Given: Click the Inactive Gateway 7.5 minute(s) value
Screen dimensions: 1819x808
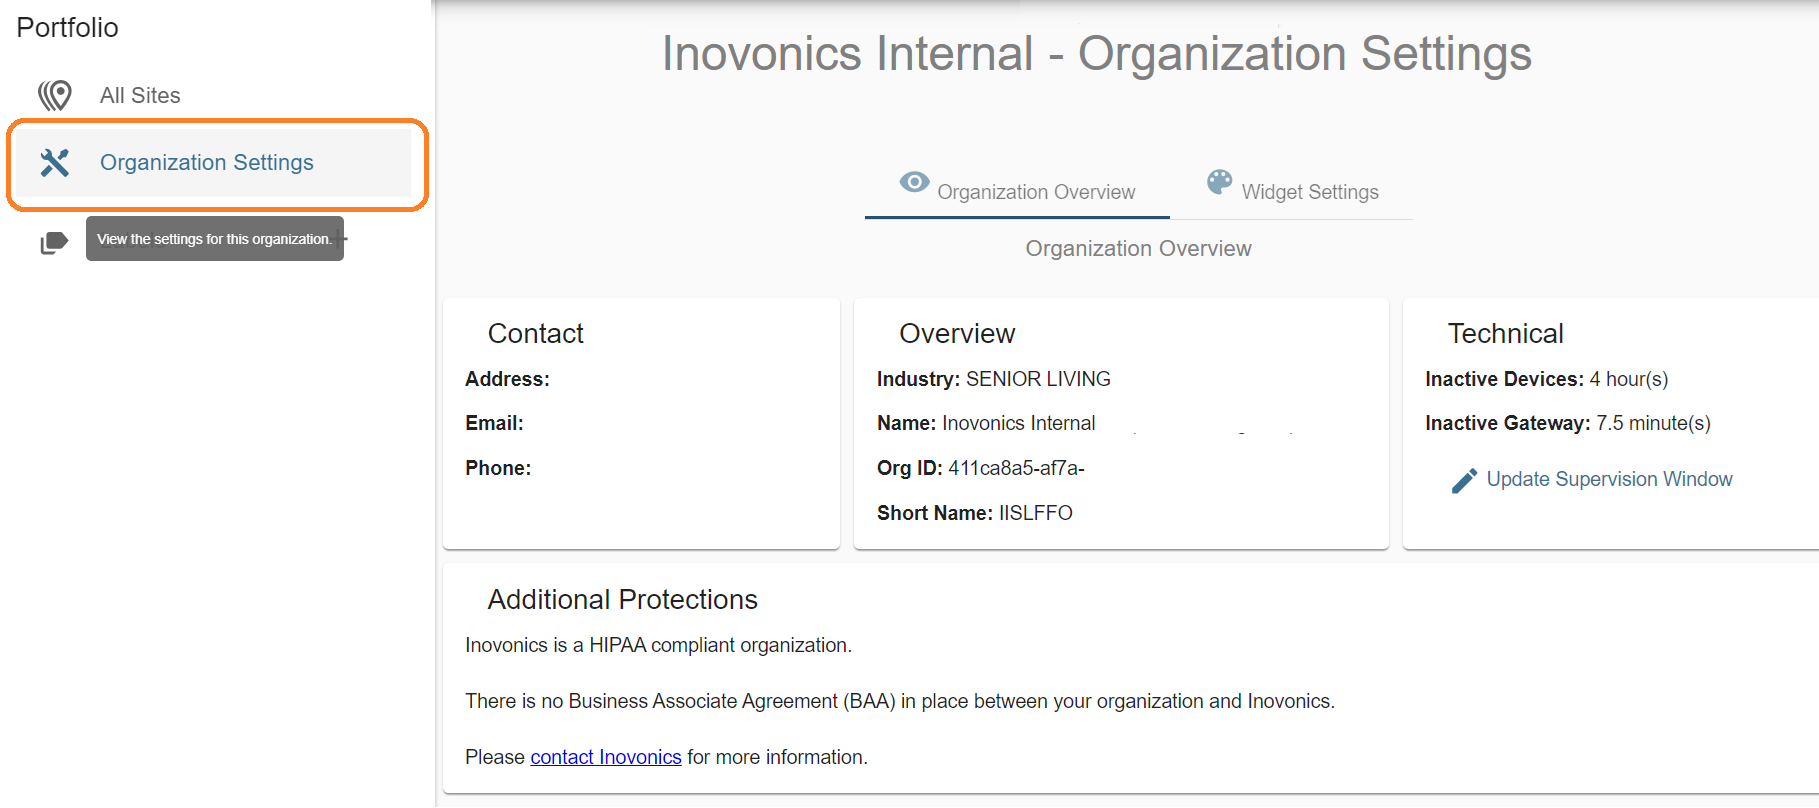Looking at the screenshot, I should (1653, 423).
